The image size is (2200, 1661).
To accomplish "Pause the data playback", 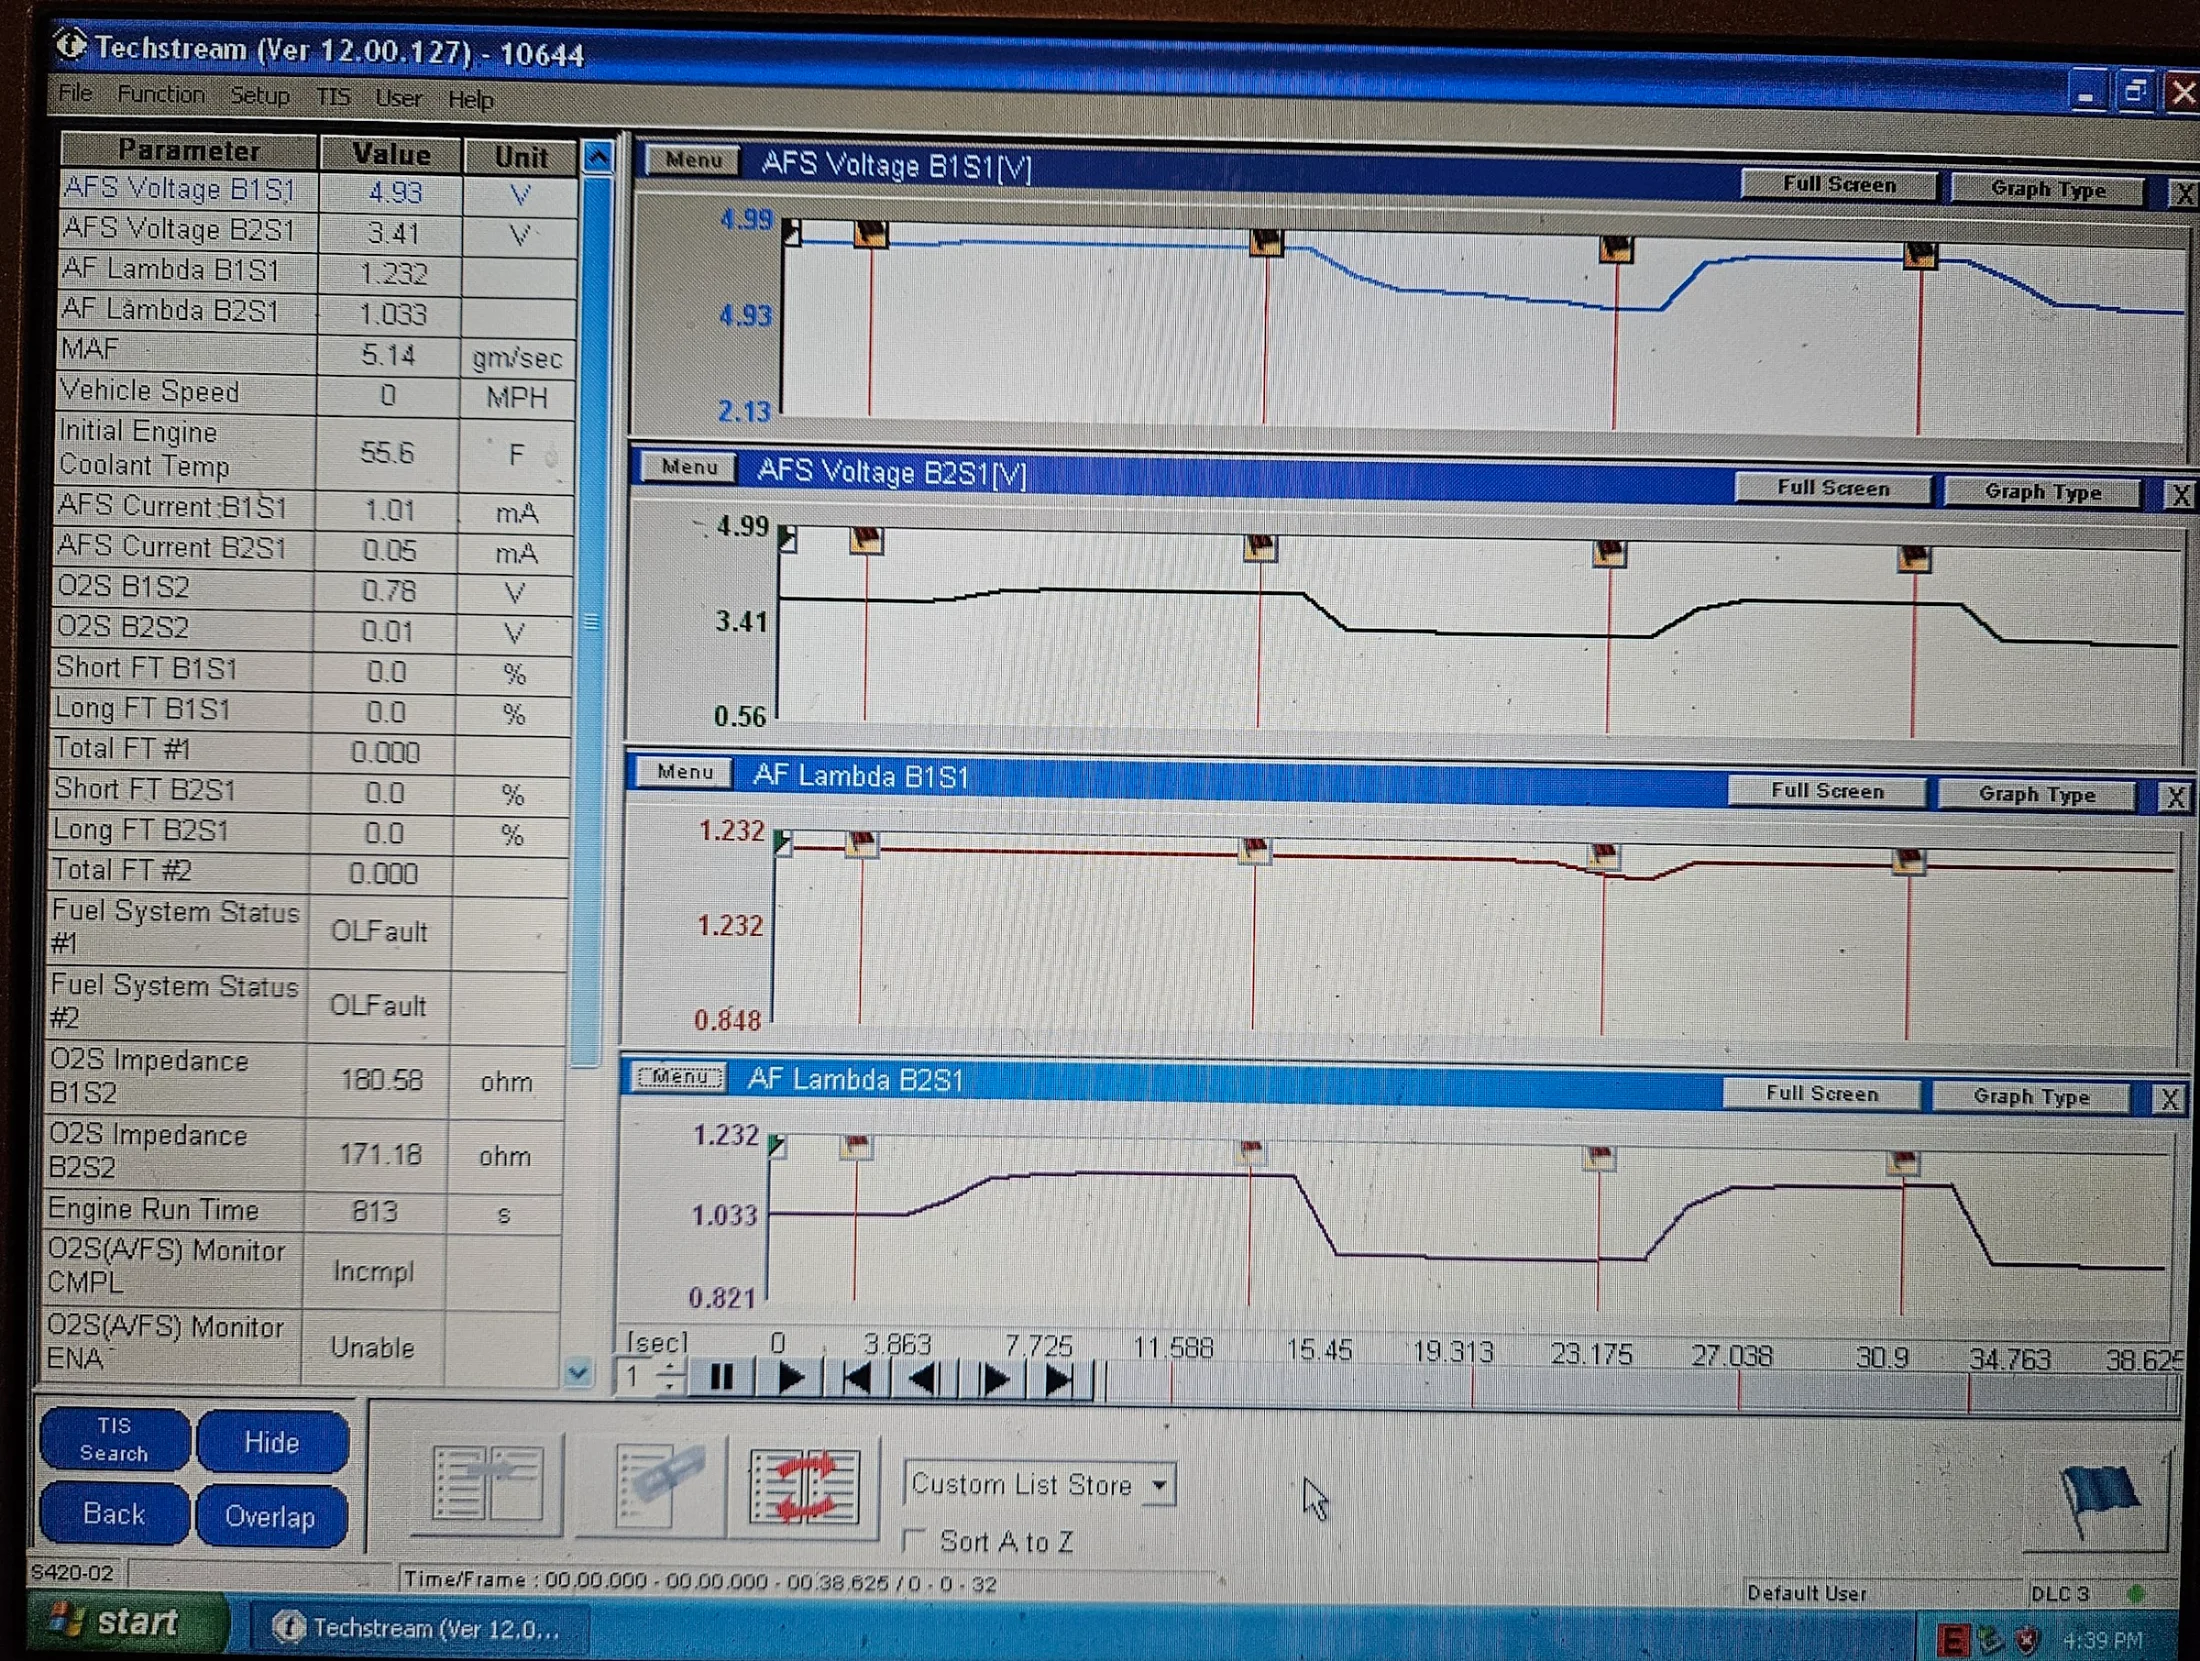I will coord(720,1378).
